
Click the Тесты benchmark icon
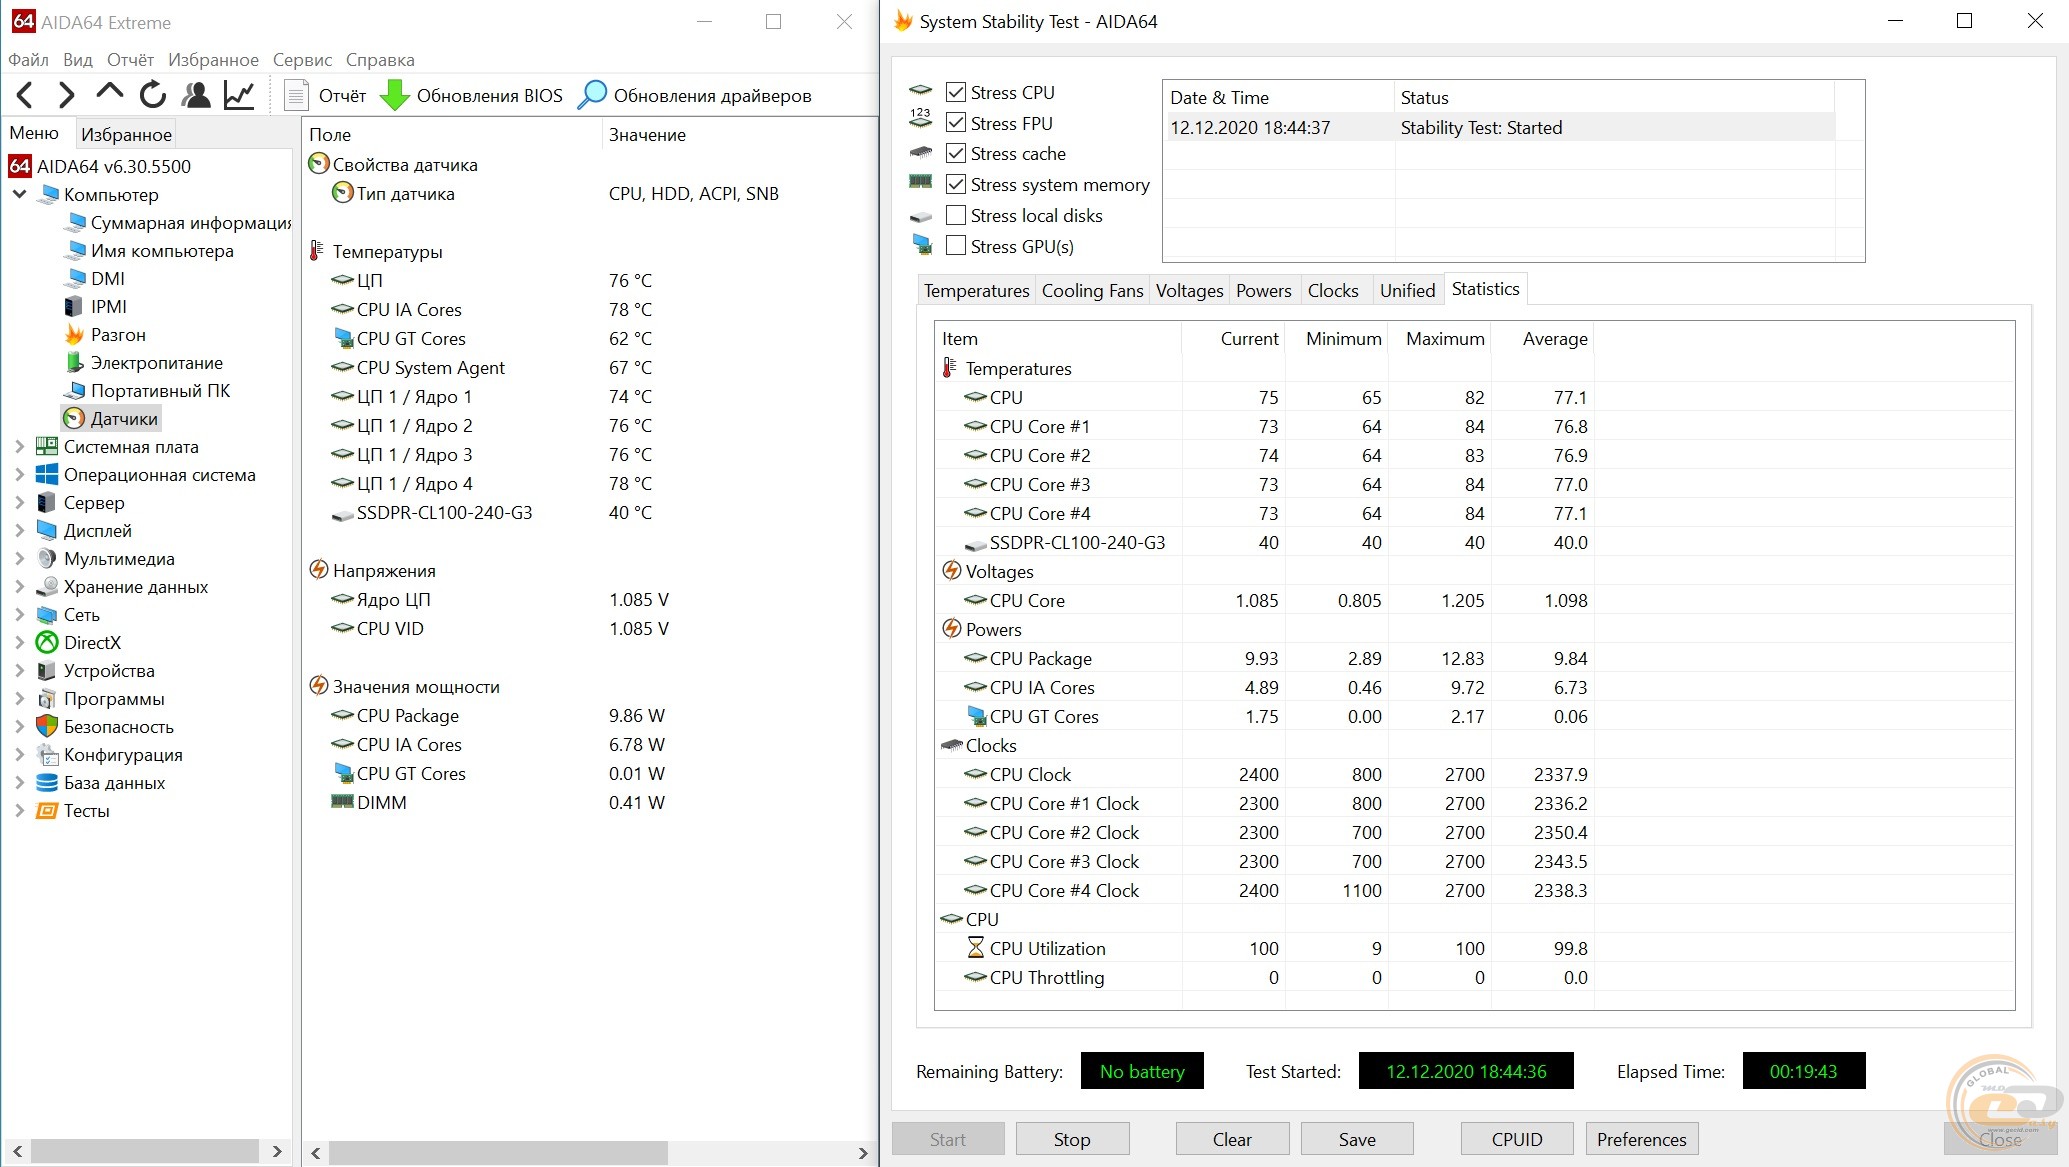(x=47, y=810)
